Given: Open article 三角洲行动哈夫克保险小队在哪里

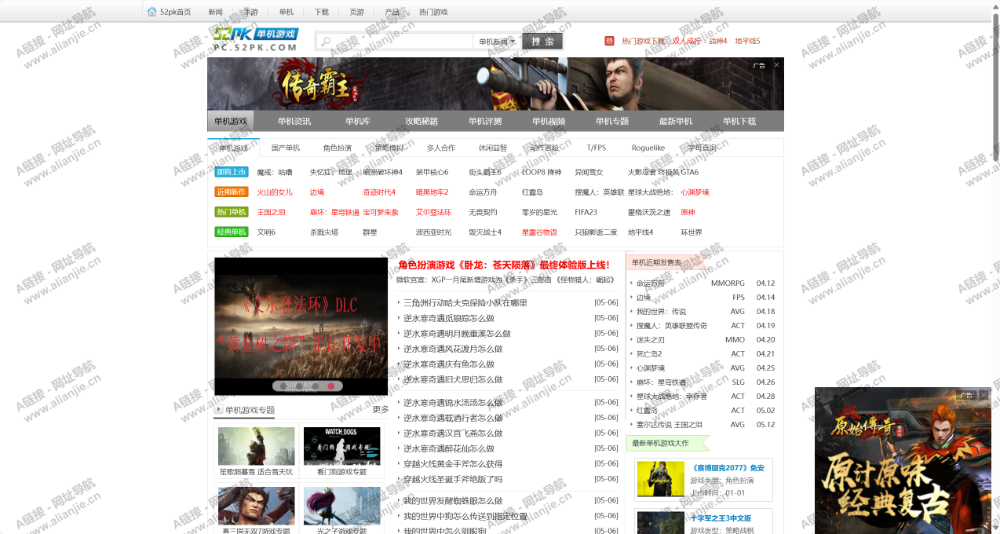Looking at the screenshot, I should pos(466,302).
